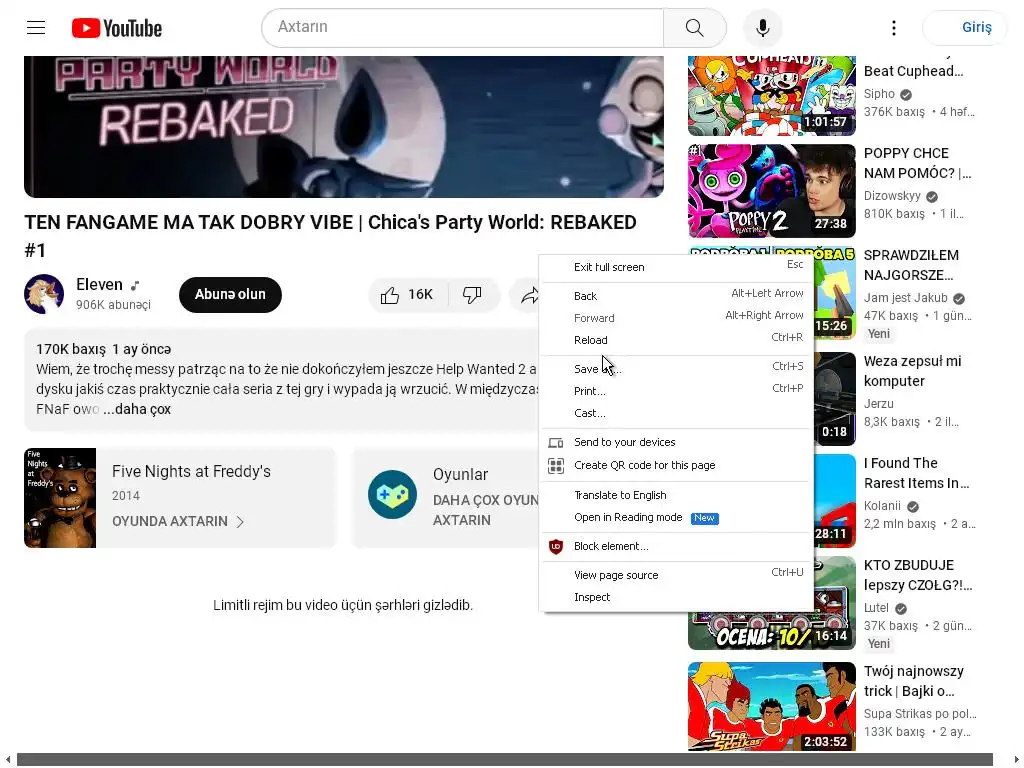Click OYUNDA AXTARIN chevron link

click(178, 521)
